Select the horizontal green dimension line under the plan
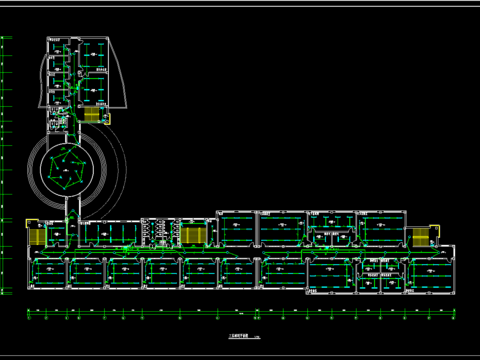This screenshot has width=480, height=360. coord(241,311)
